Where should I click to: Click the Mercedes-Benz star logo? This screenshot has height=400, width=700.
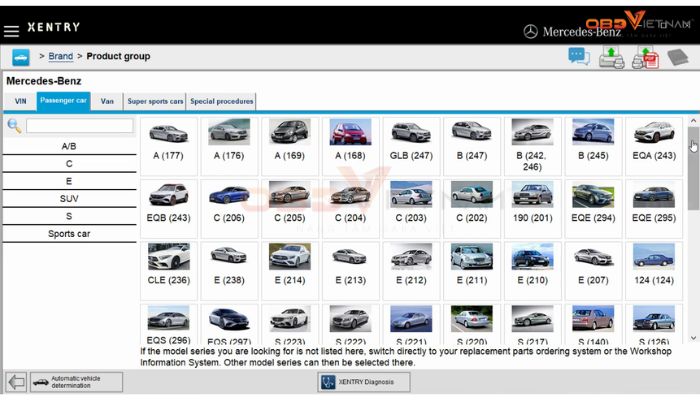(x=530, y=31)
